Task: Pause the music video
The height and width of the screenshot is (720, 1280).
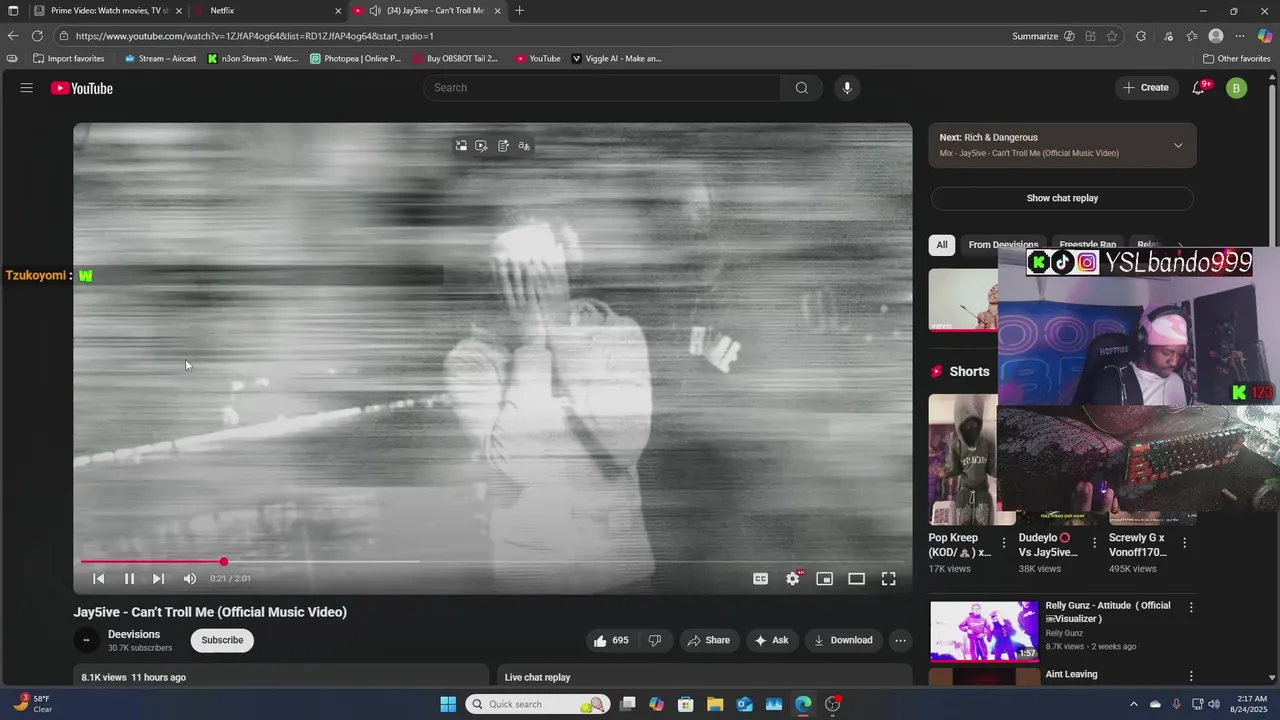Action: pyautogui.click(x=129, y=579)
